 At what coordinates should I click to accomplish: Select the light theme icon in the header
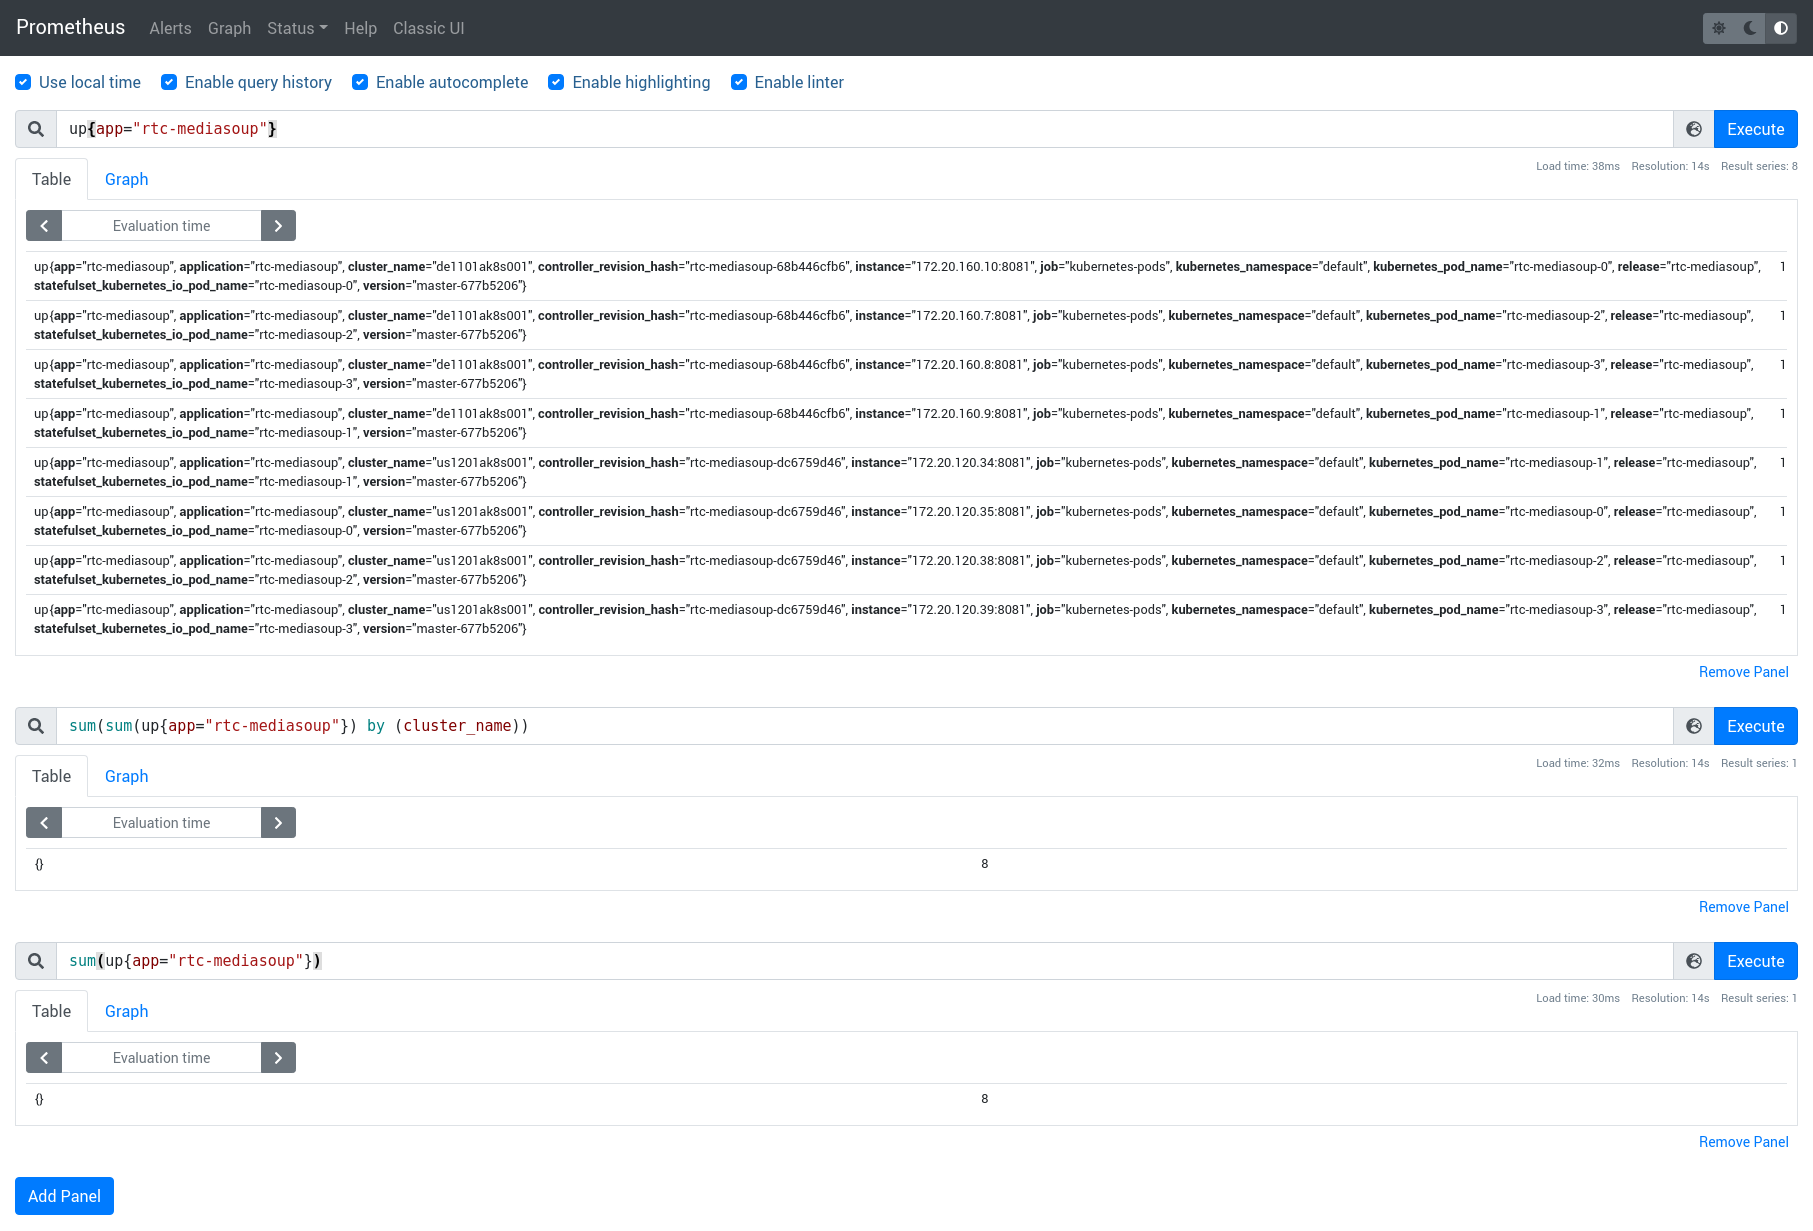click(x=1718, y=28)
